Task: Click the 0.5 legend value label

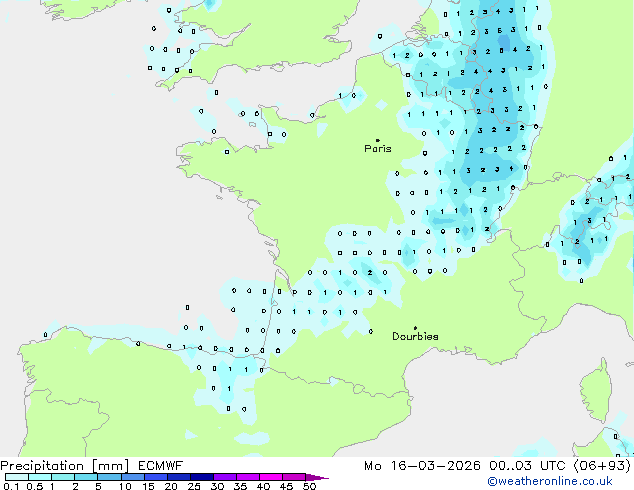Action: coord(34,486)
